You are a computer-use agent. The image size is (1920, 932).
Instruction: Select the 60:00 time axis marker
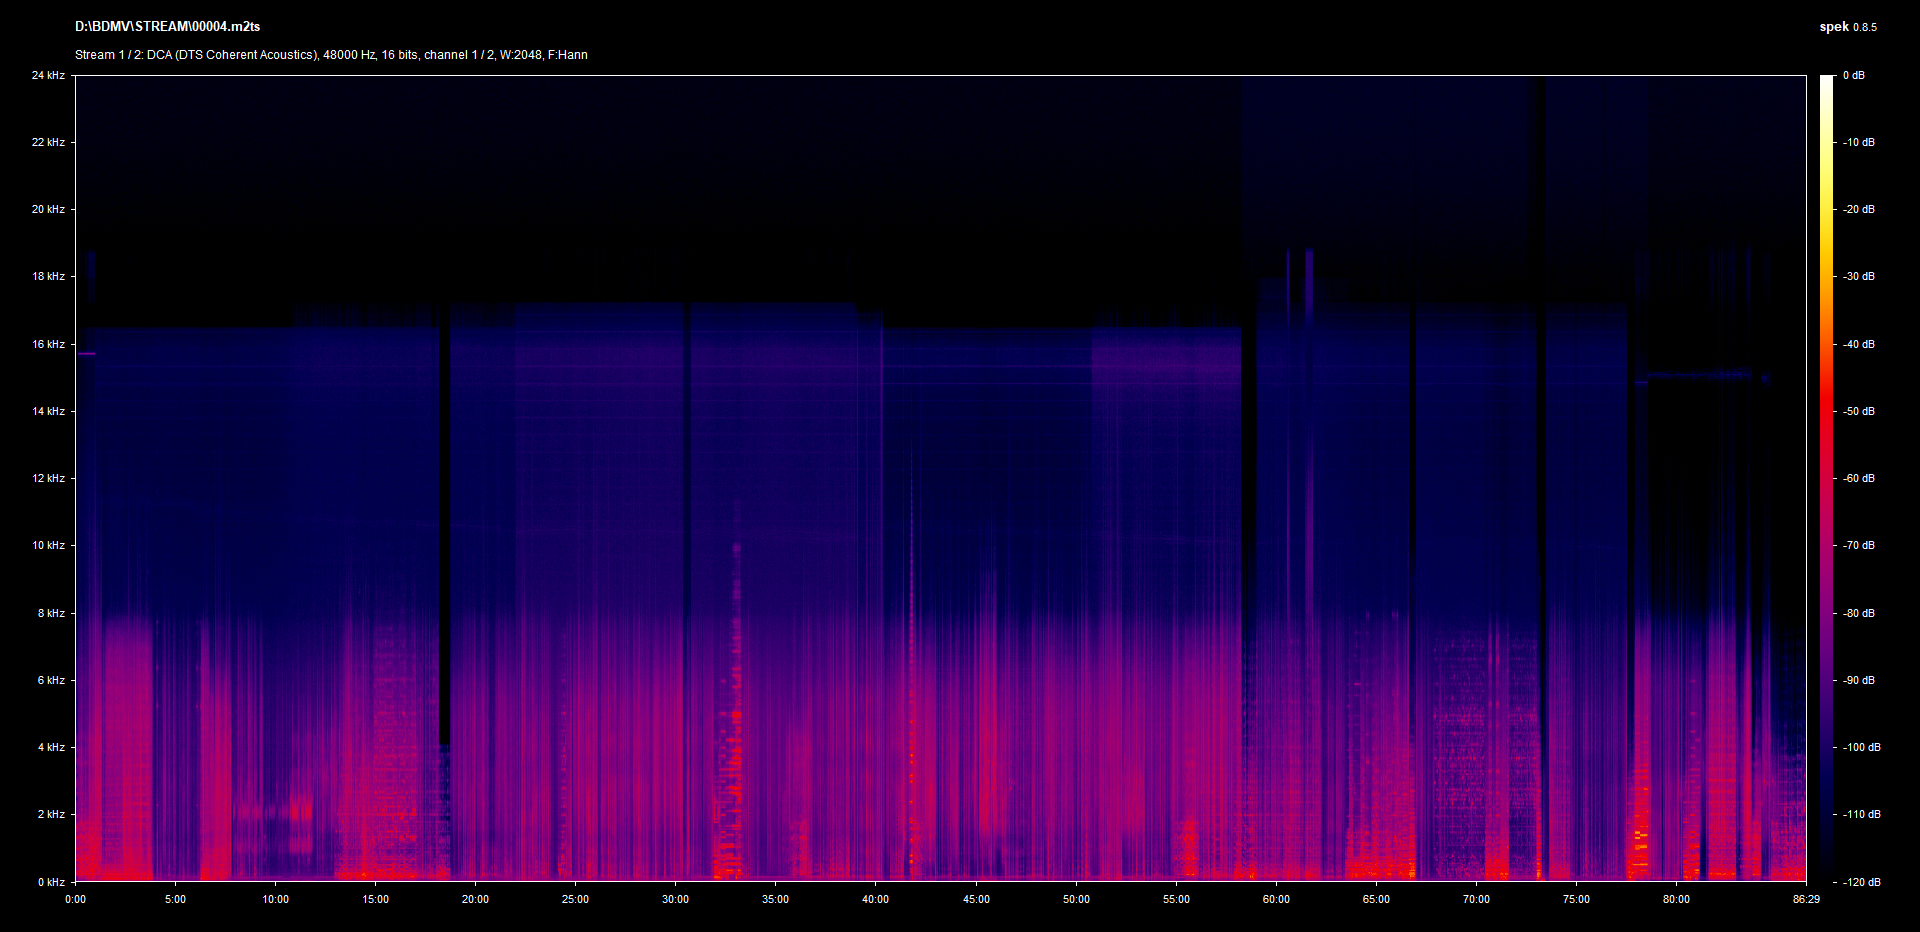(1276, 899)
